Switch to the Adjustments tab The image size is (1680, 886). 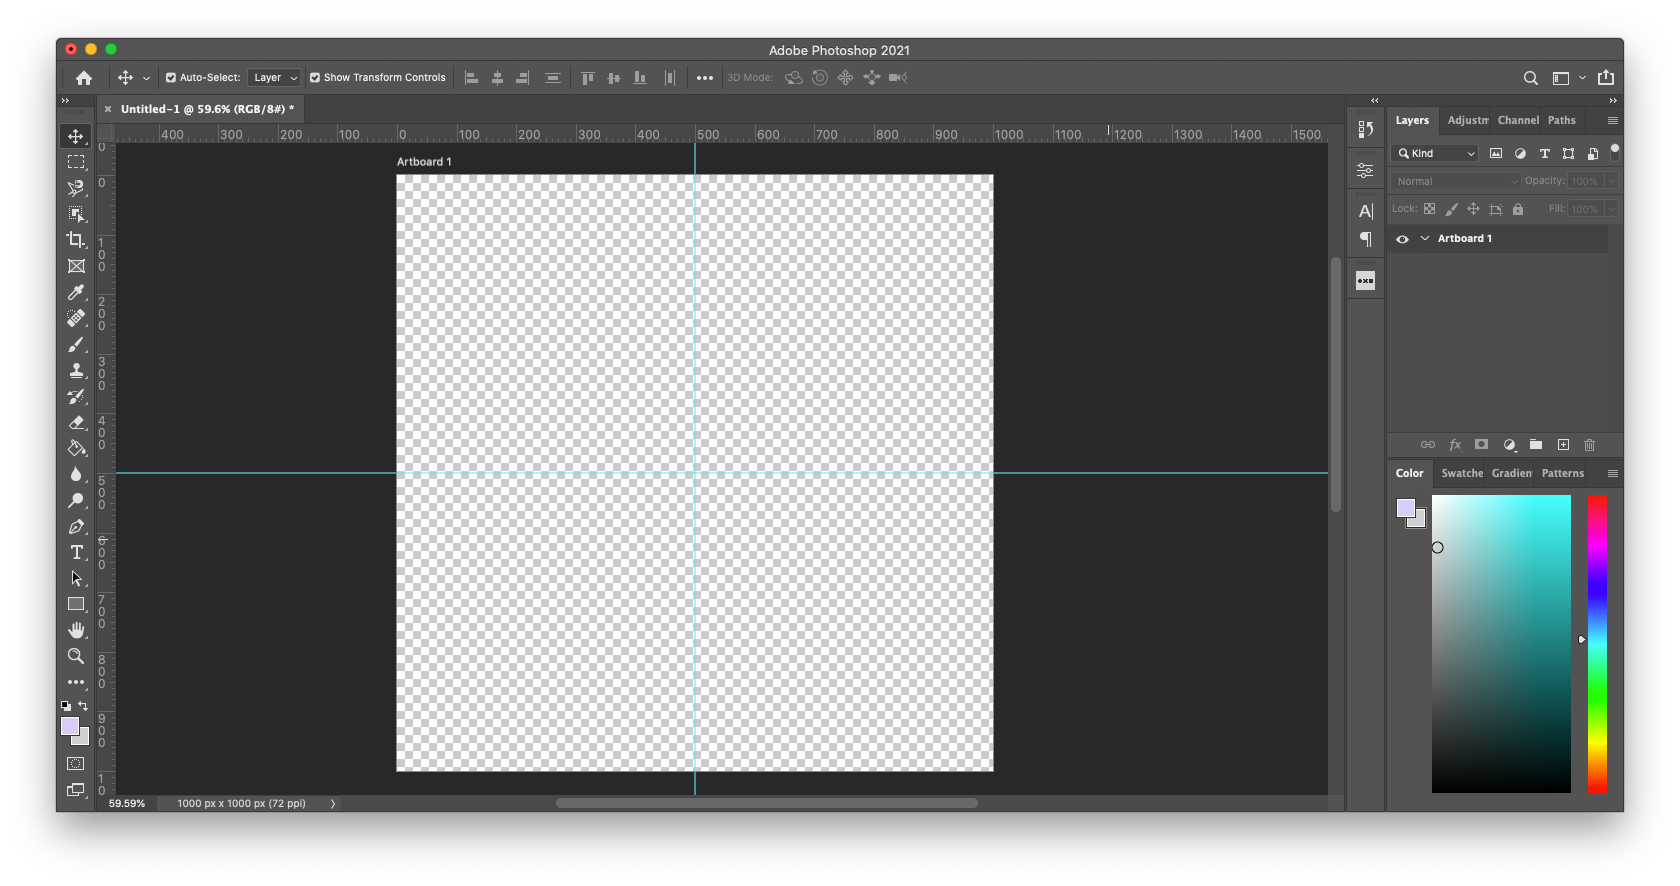tap(1467, 120)
